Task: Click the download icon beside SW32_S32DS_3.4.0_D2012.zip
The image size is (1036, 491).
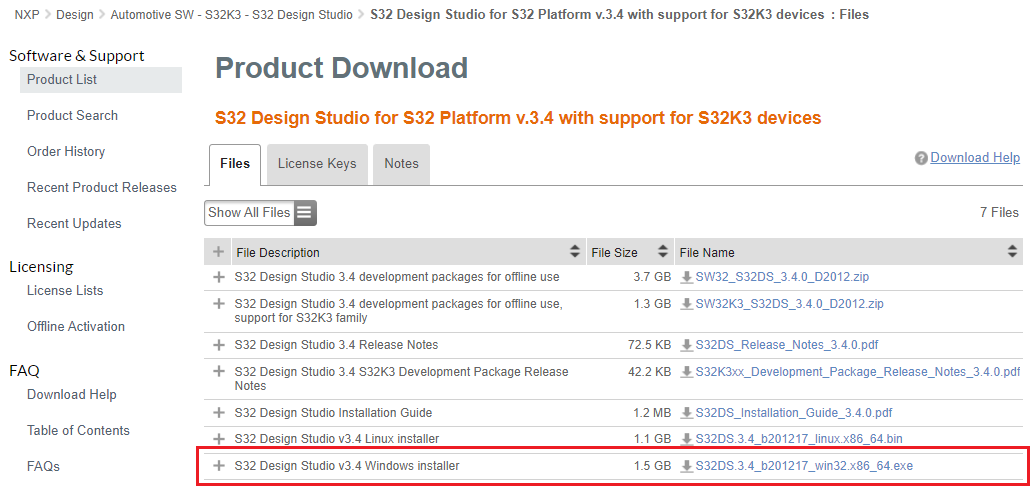Action: coord(686,277)
